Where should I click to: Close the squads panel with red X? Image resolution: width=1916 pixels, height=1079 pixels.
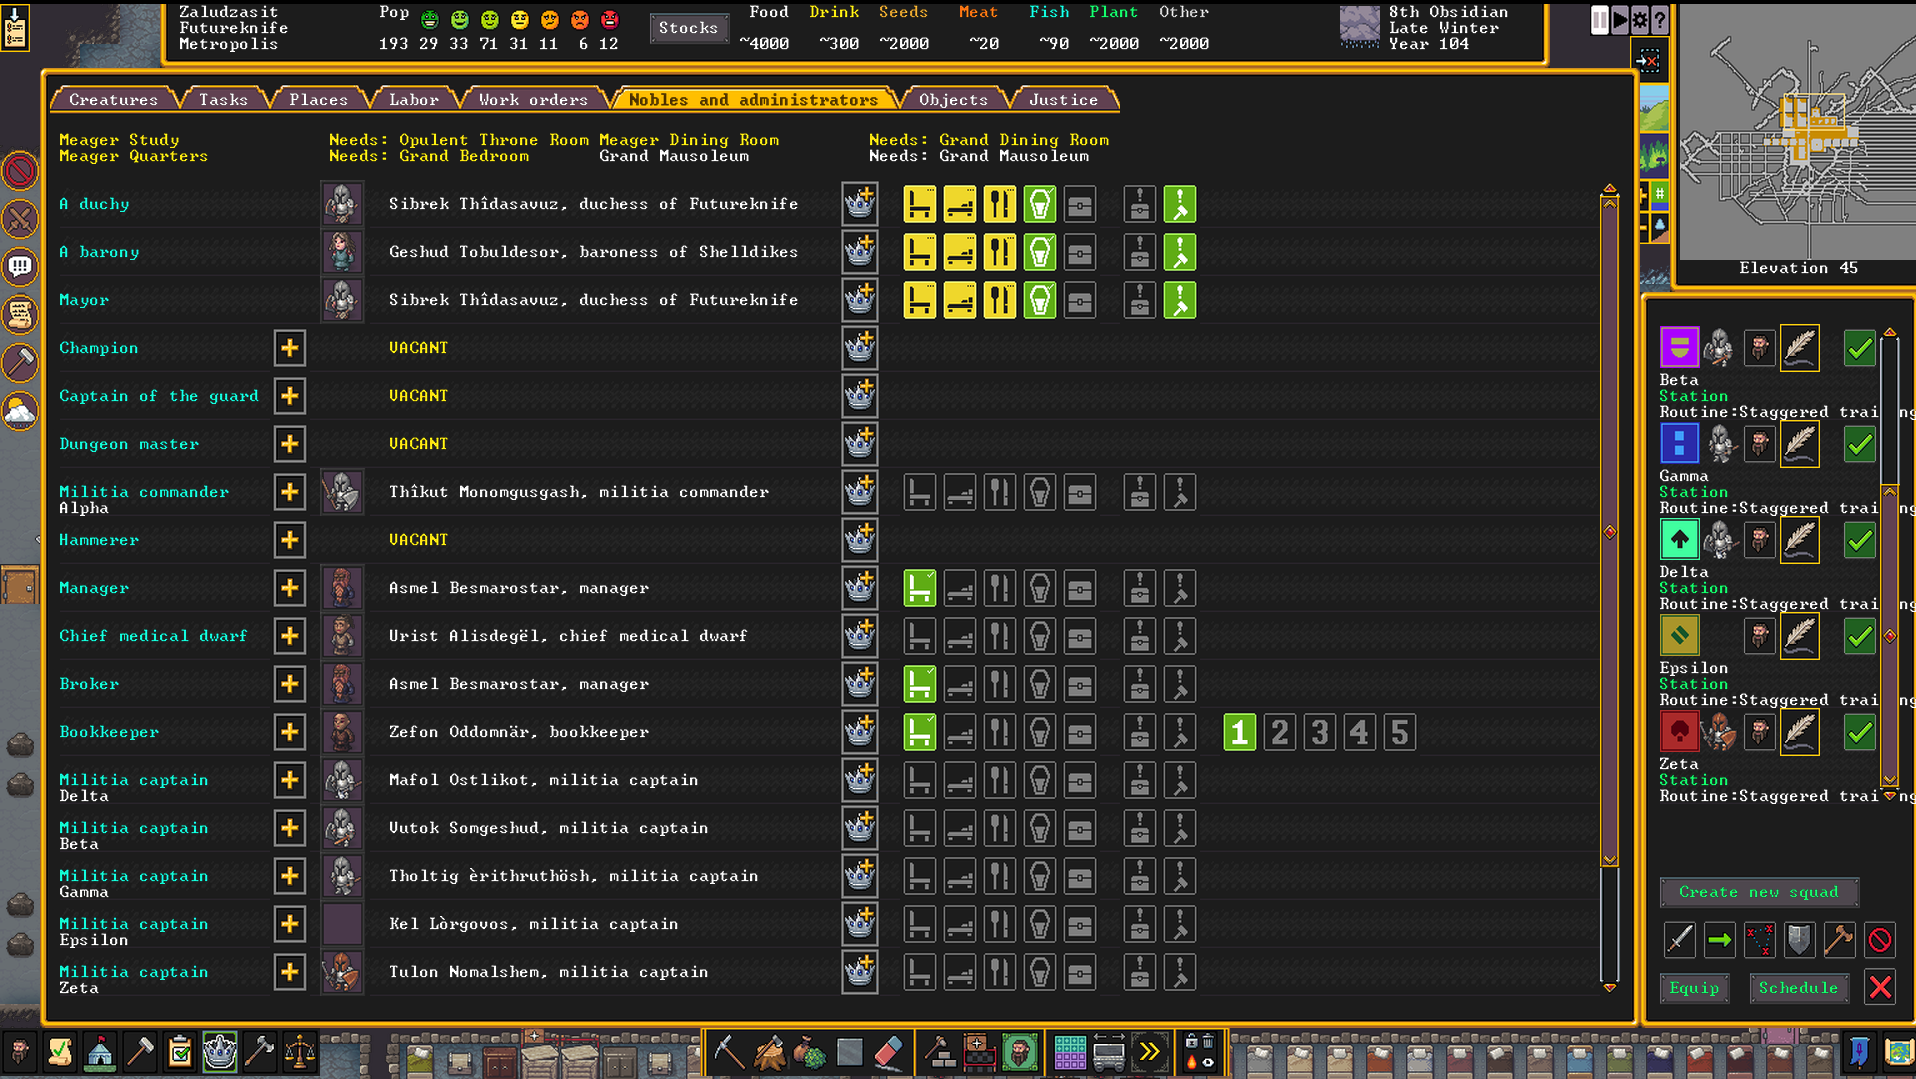point(1880,987)
